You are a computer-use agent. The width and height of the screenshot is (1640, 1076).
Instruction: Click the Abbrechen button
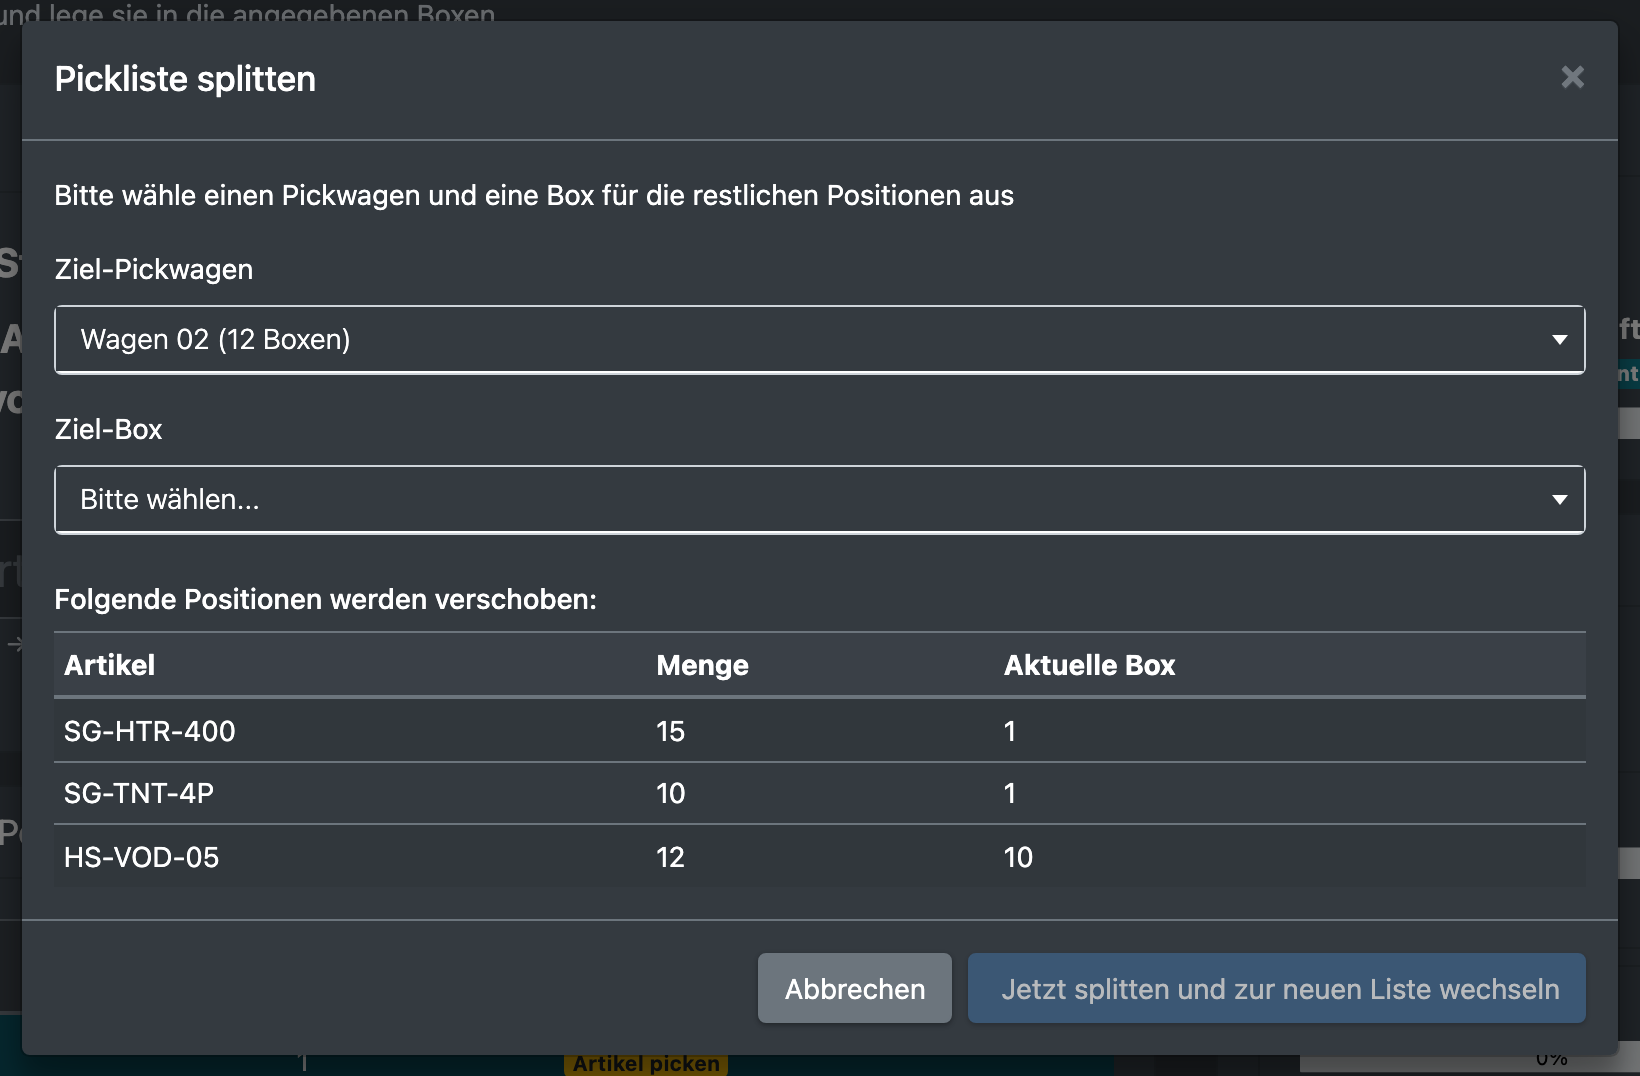tap(855, 988)
